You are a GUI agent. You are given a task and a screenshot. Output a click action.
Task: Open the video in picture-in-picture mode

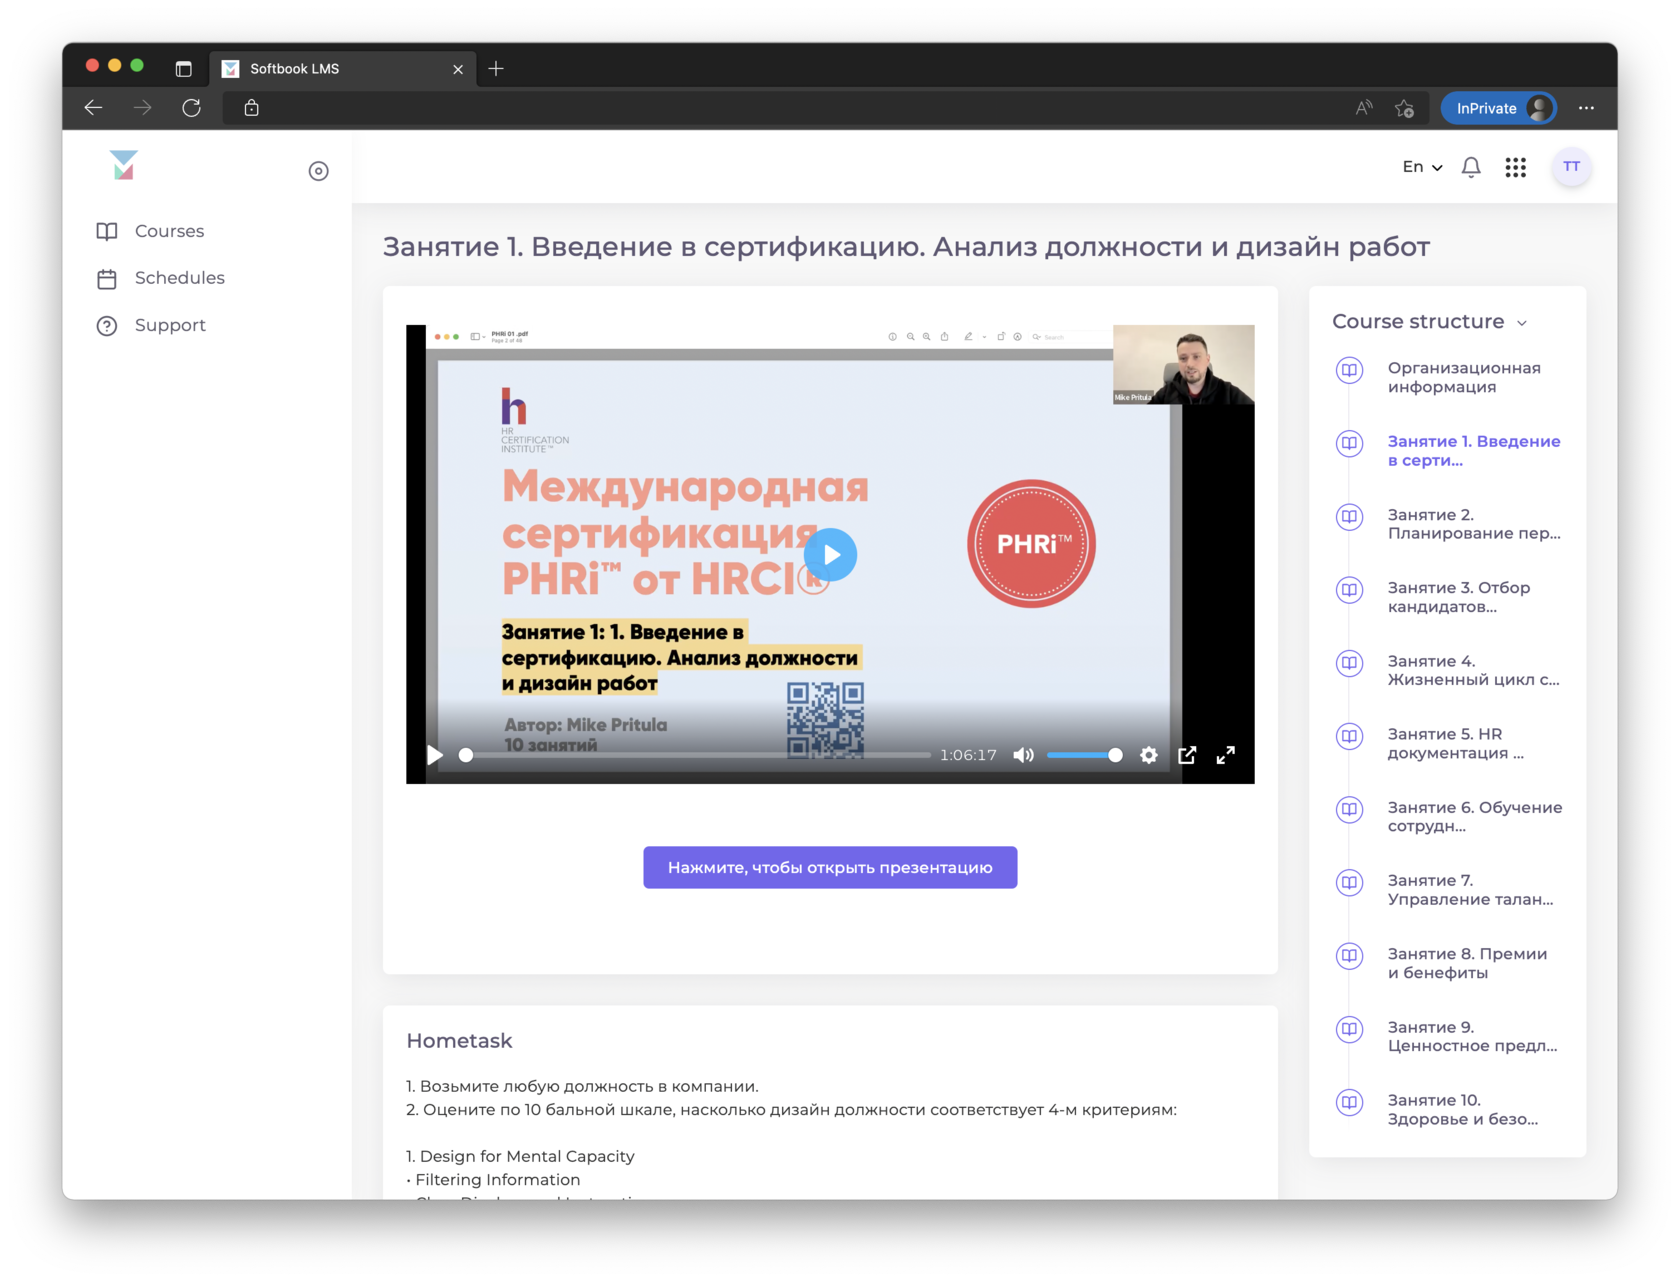click(1187, 755)
